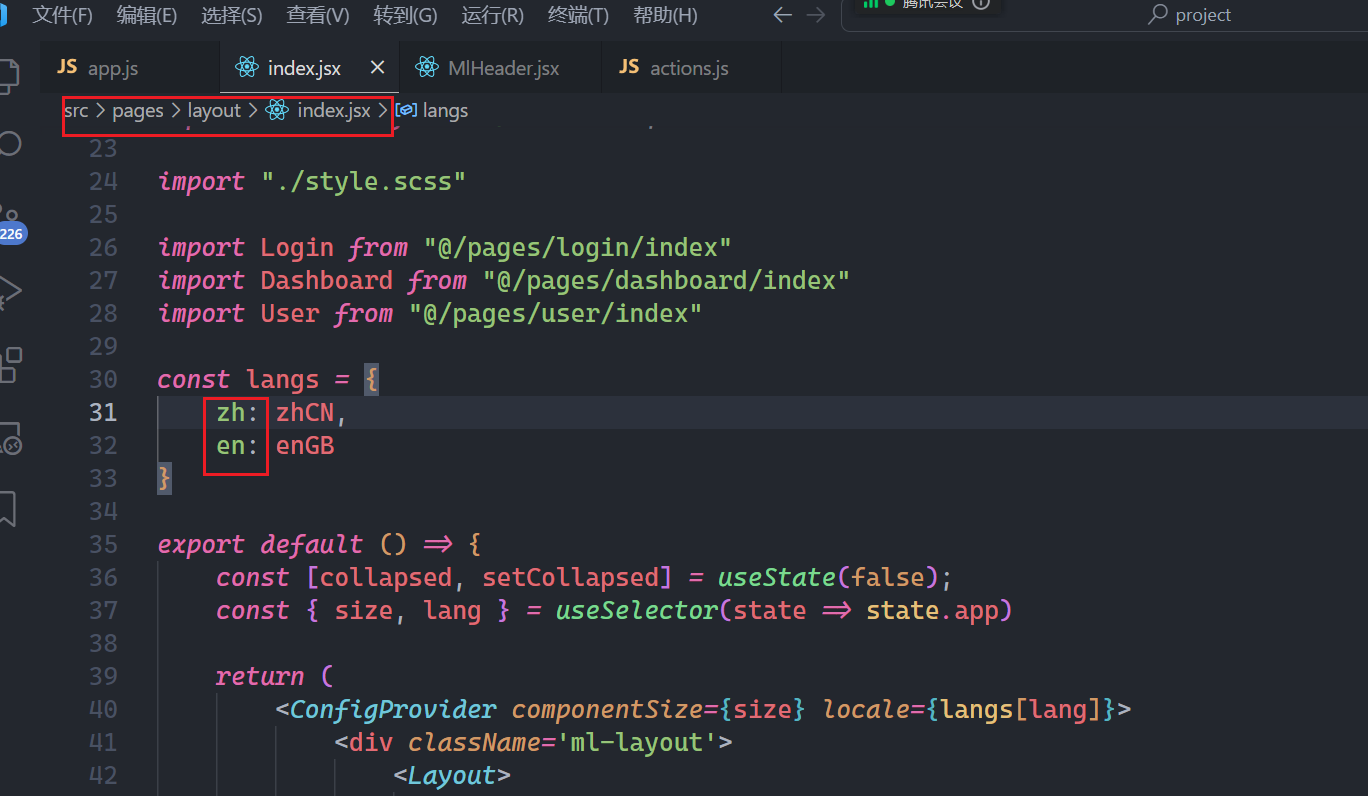Click the useSelector function call
Screen dimensions: 1368x796
(637, 611)
